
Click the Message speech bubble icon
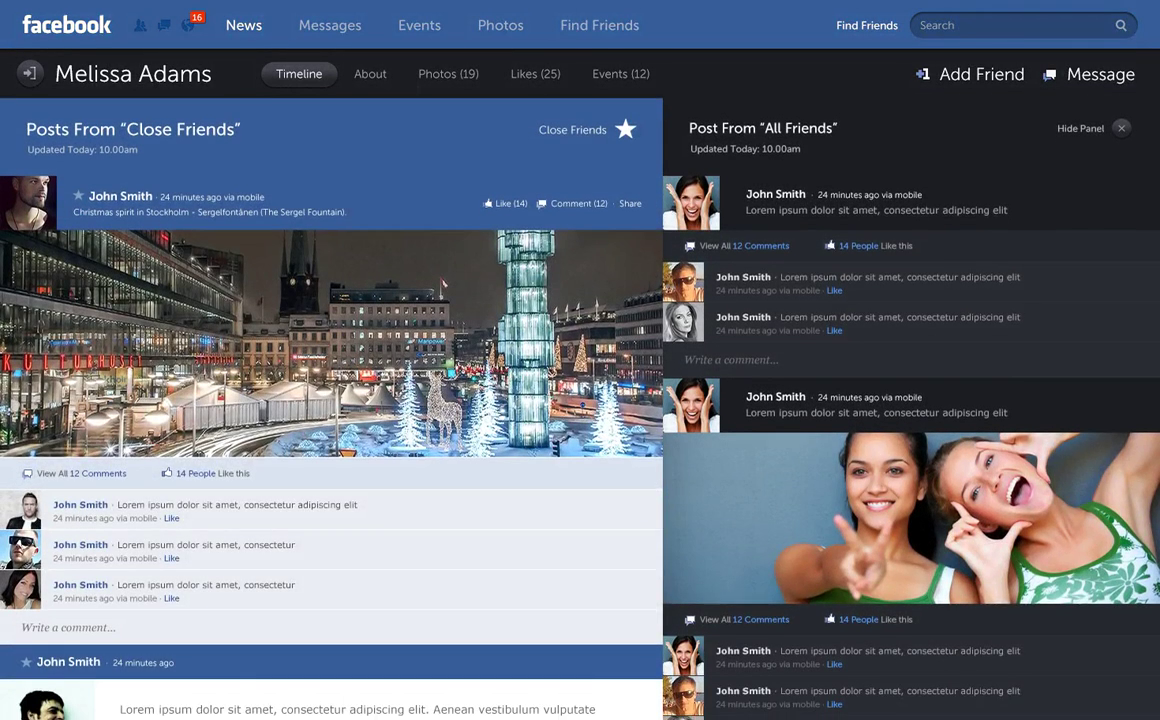coord(1049,75)
